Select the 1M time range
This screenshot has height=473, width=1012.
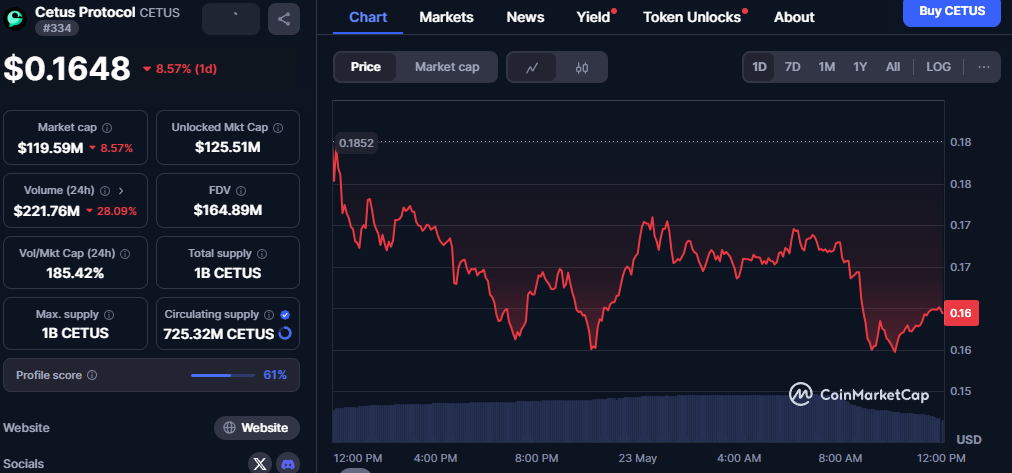827,67
